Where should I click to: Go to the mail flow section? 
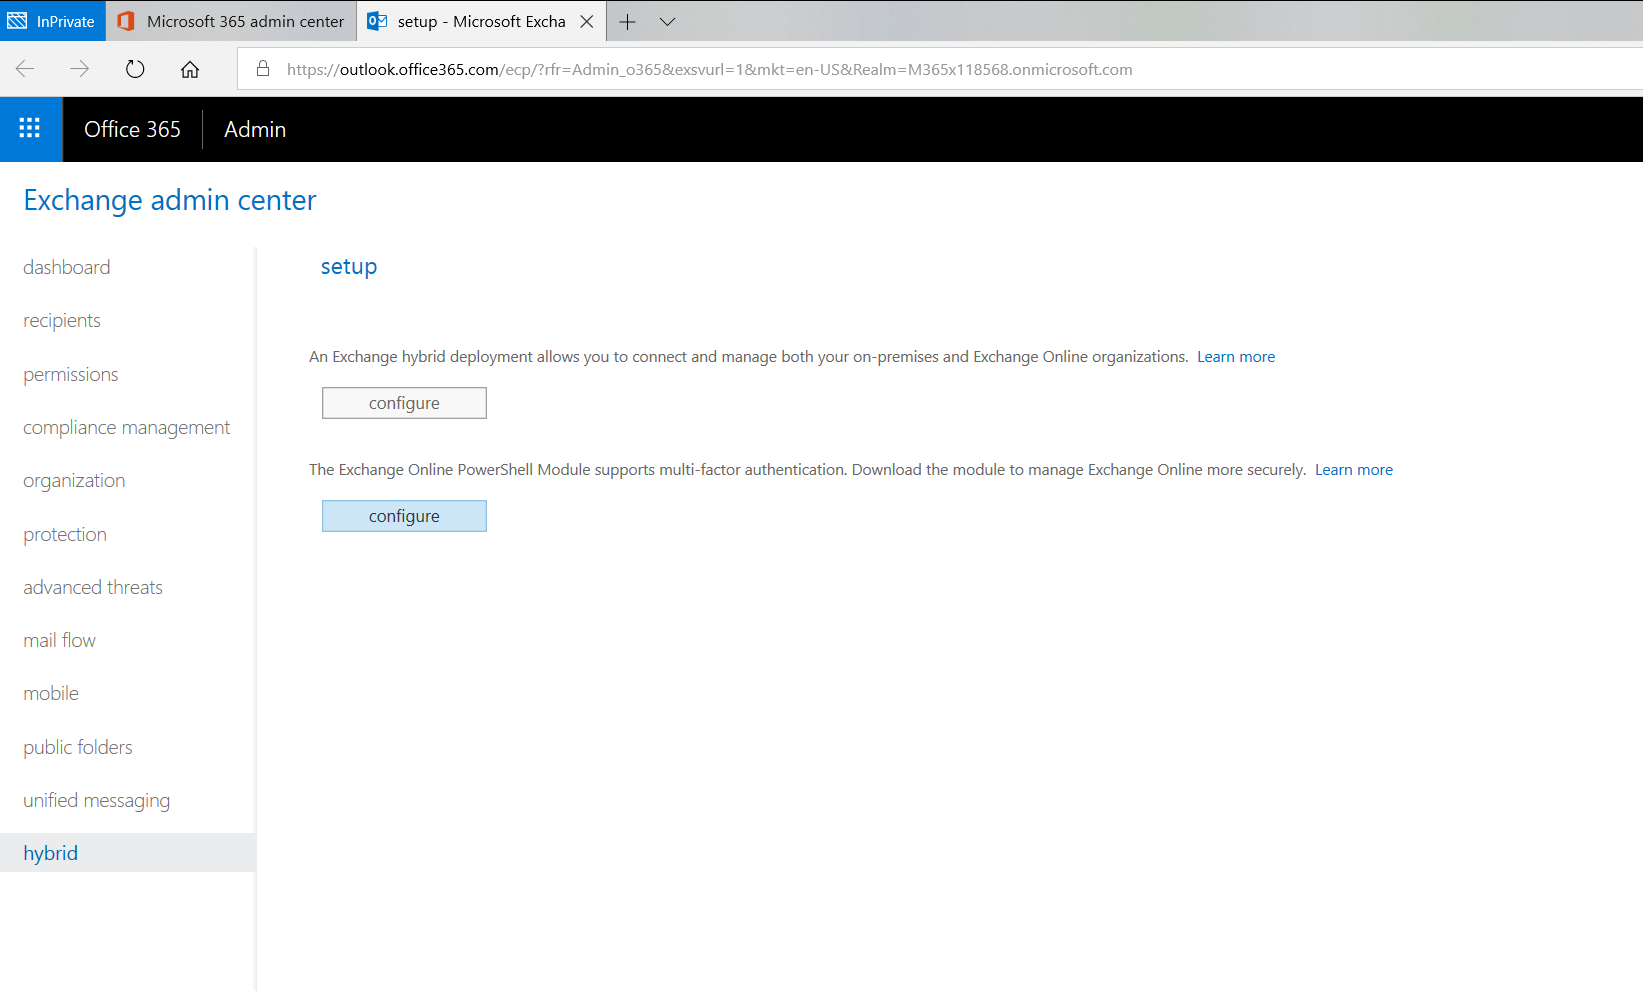(x=59, y=639)
